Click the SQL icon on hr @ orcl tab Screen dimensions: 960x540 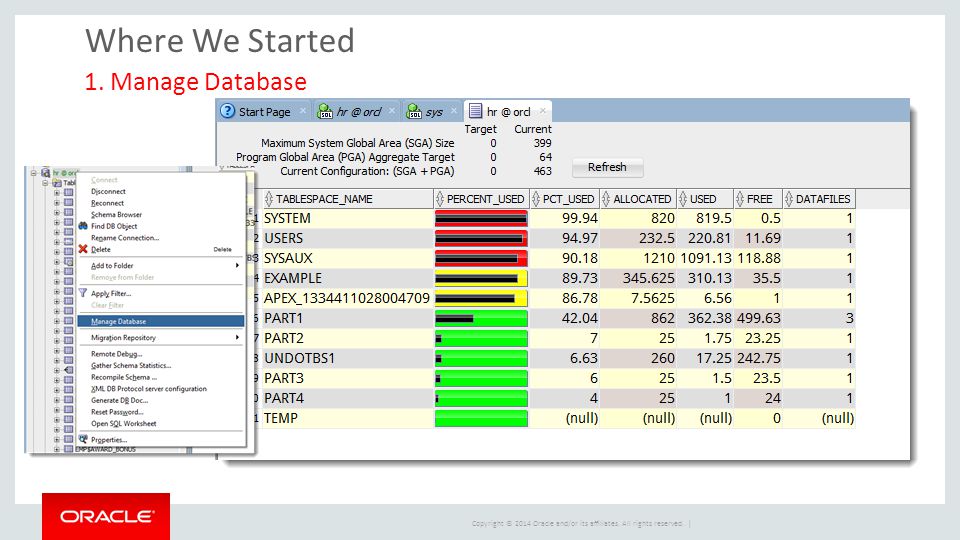(x=324, y=111)
